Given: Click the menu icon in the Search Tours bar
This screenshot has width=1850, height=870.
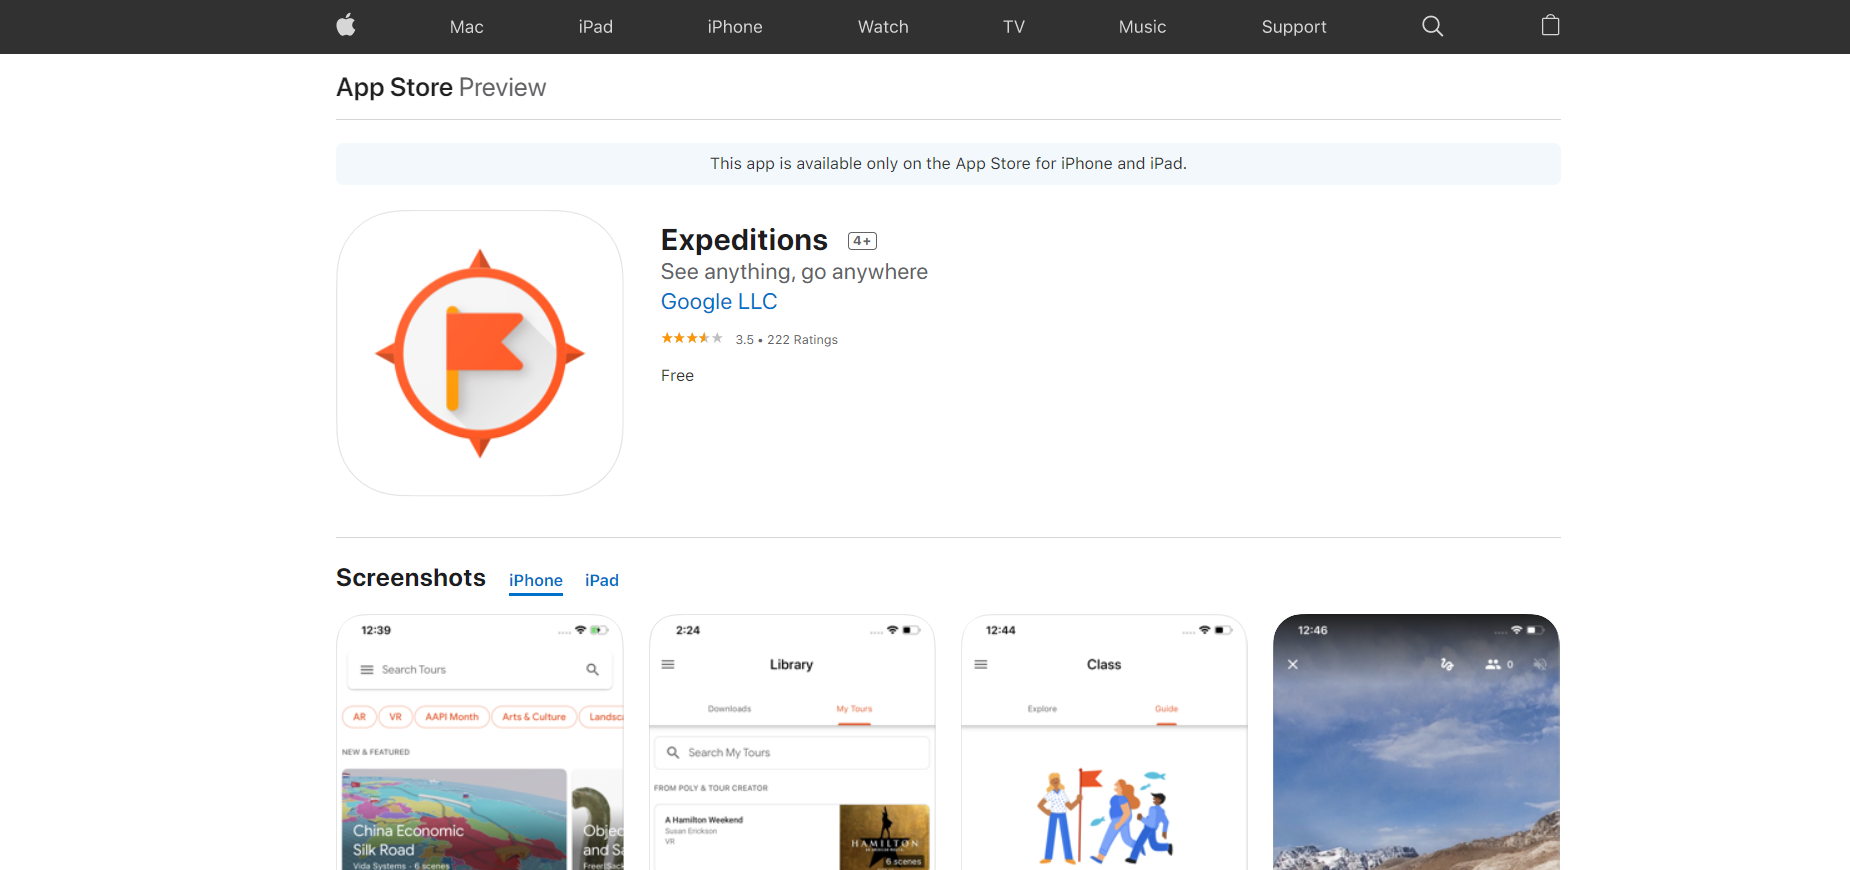Looking at the screenshot, I should pyautogui.click(x=367, y=670).
